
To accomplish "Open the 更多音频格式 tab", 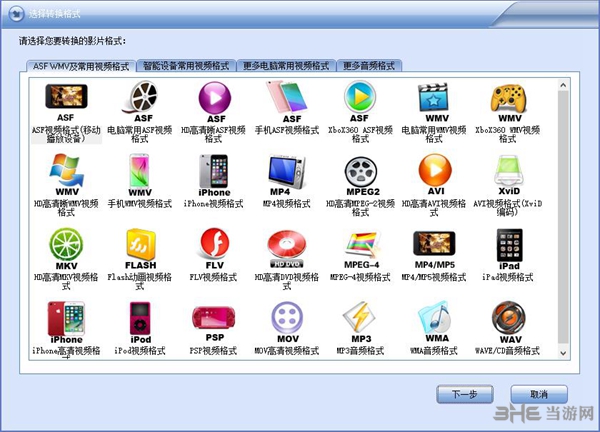I will click(369, 66).
